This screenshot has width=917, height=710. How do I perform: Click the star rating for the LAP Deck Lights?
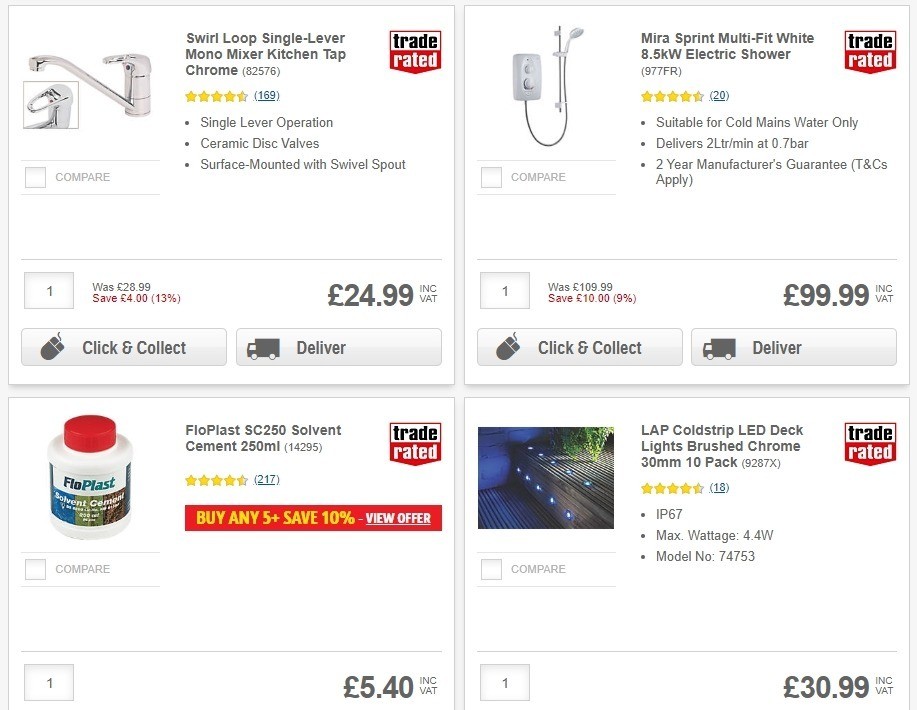pos(673,488)
